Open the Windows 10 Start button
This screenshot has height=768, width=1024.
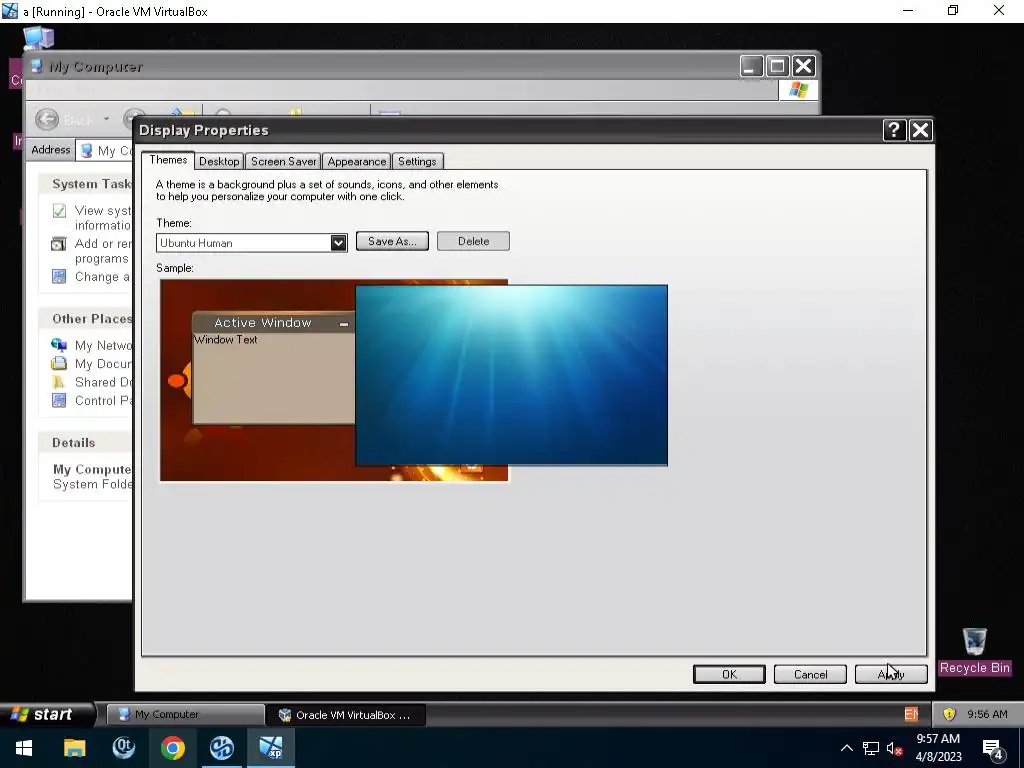24,748
